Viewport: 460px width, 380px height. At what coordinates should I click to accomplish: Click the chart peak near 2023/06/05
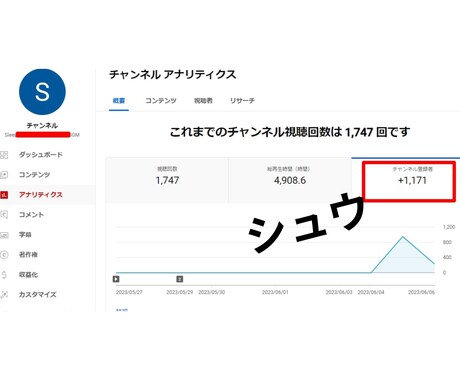tap(403, 237)
